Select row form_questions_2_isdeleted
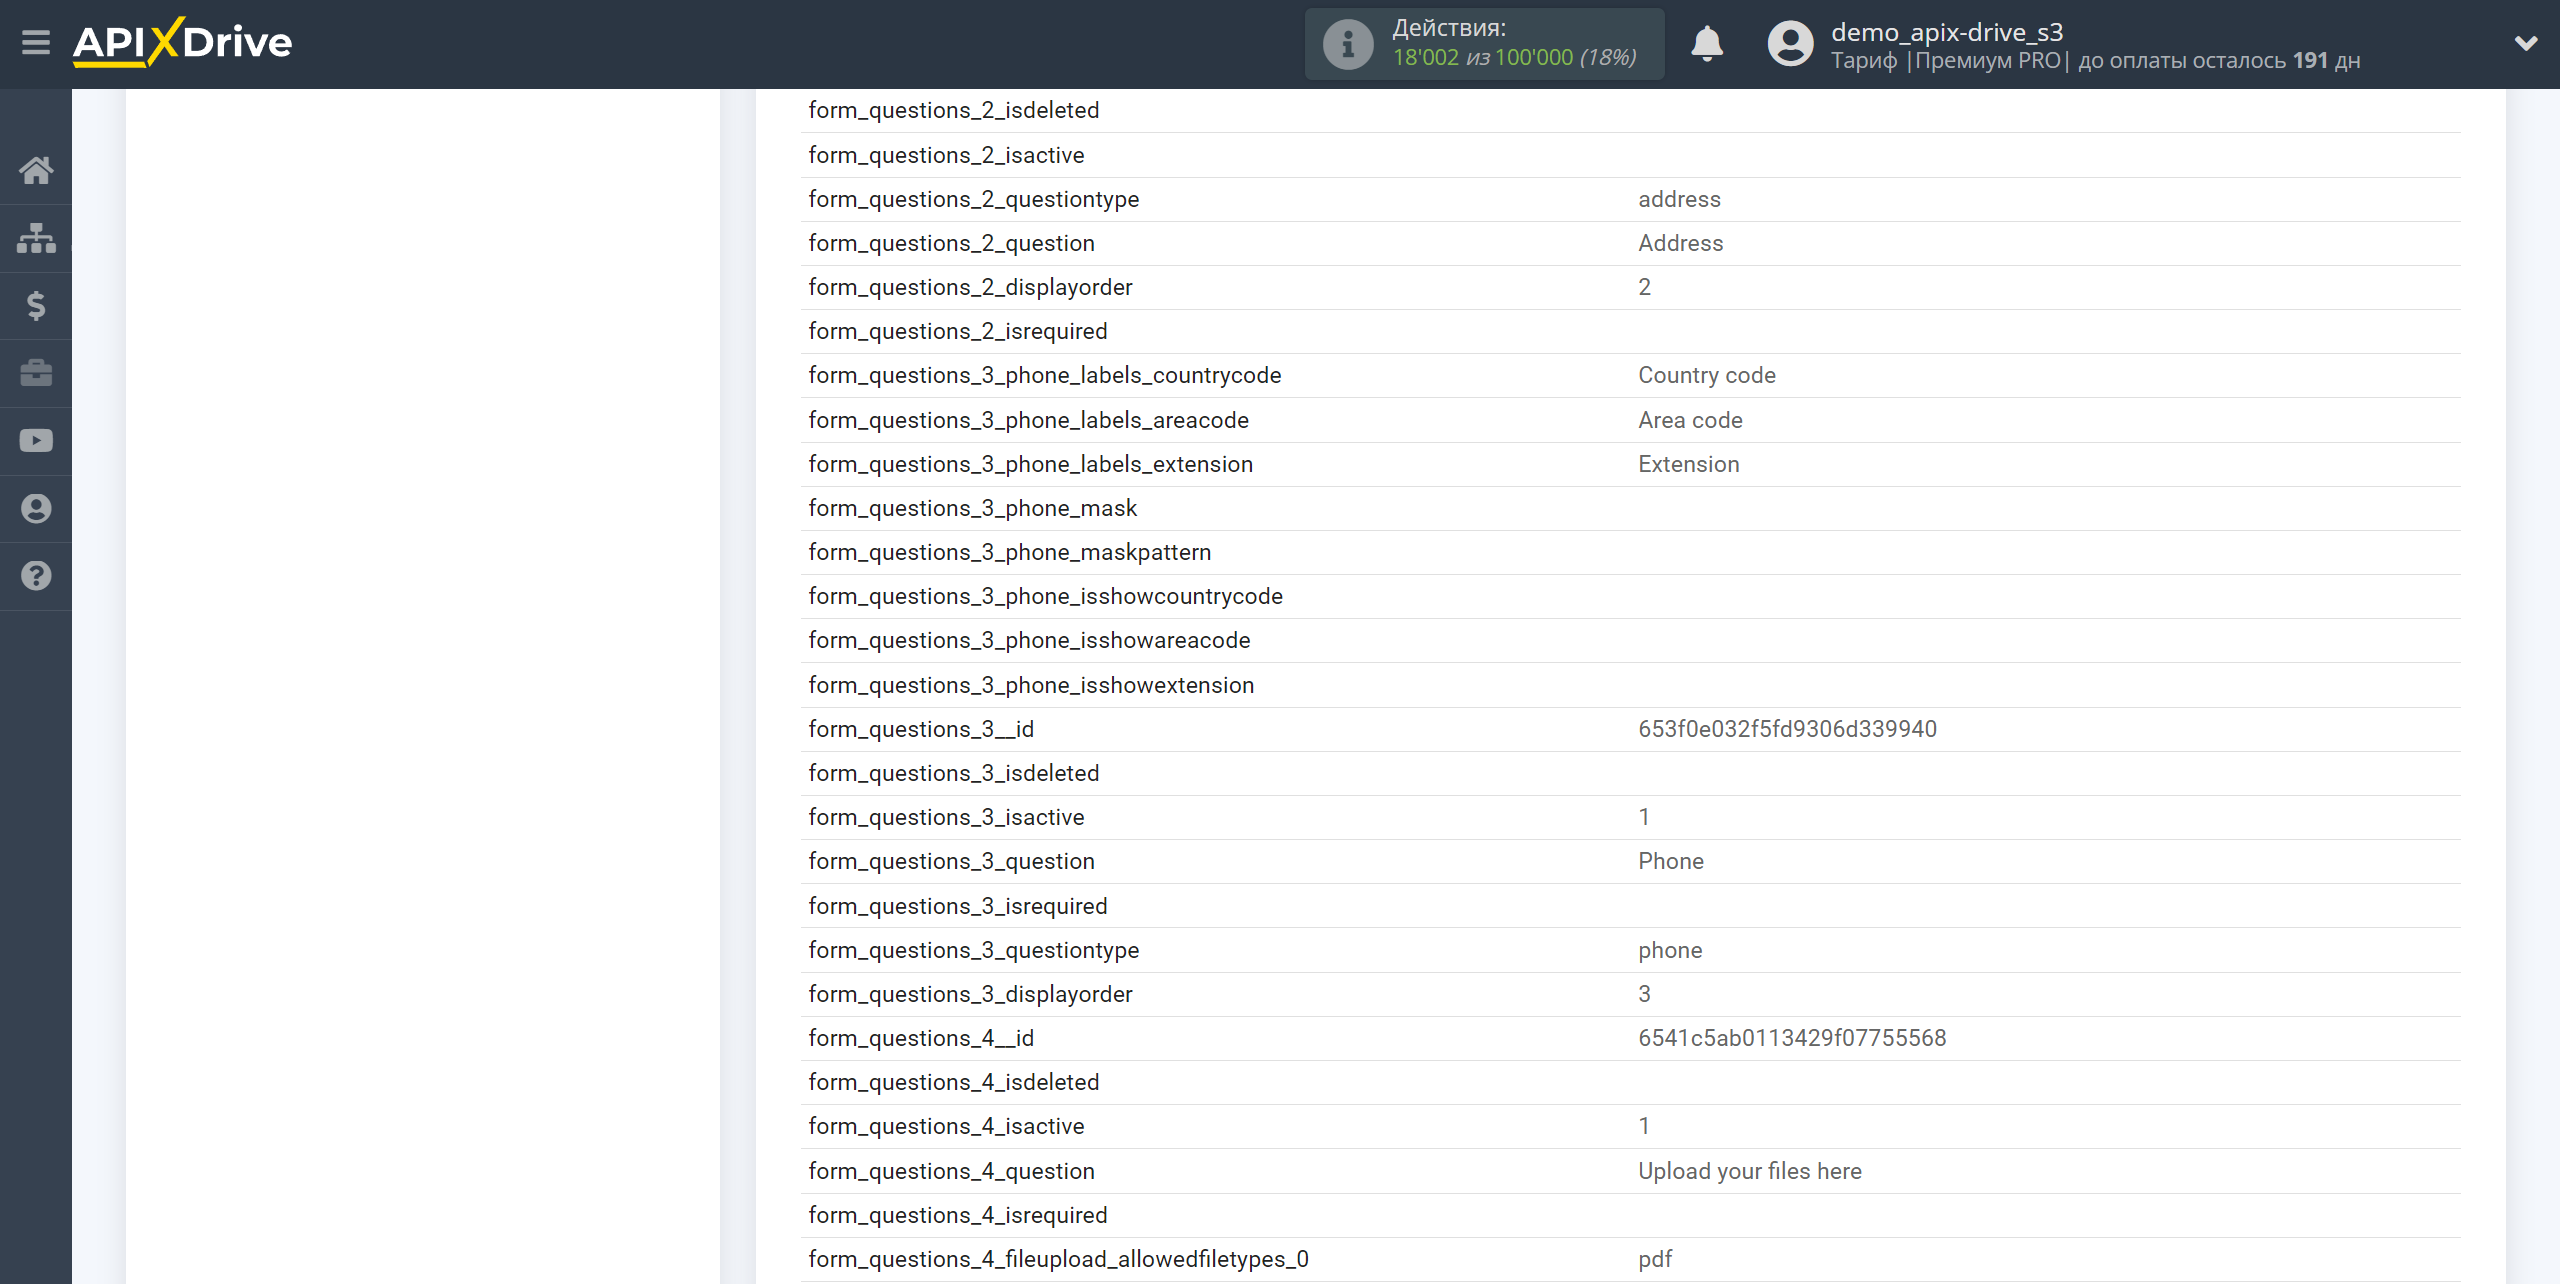 pyautogui.click(x=1630, y=111)
